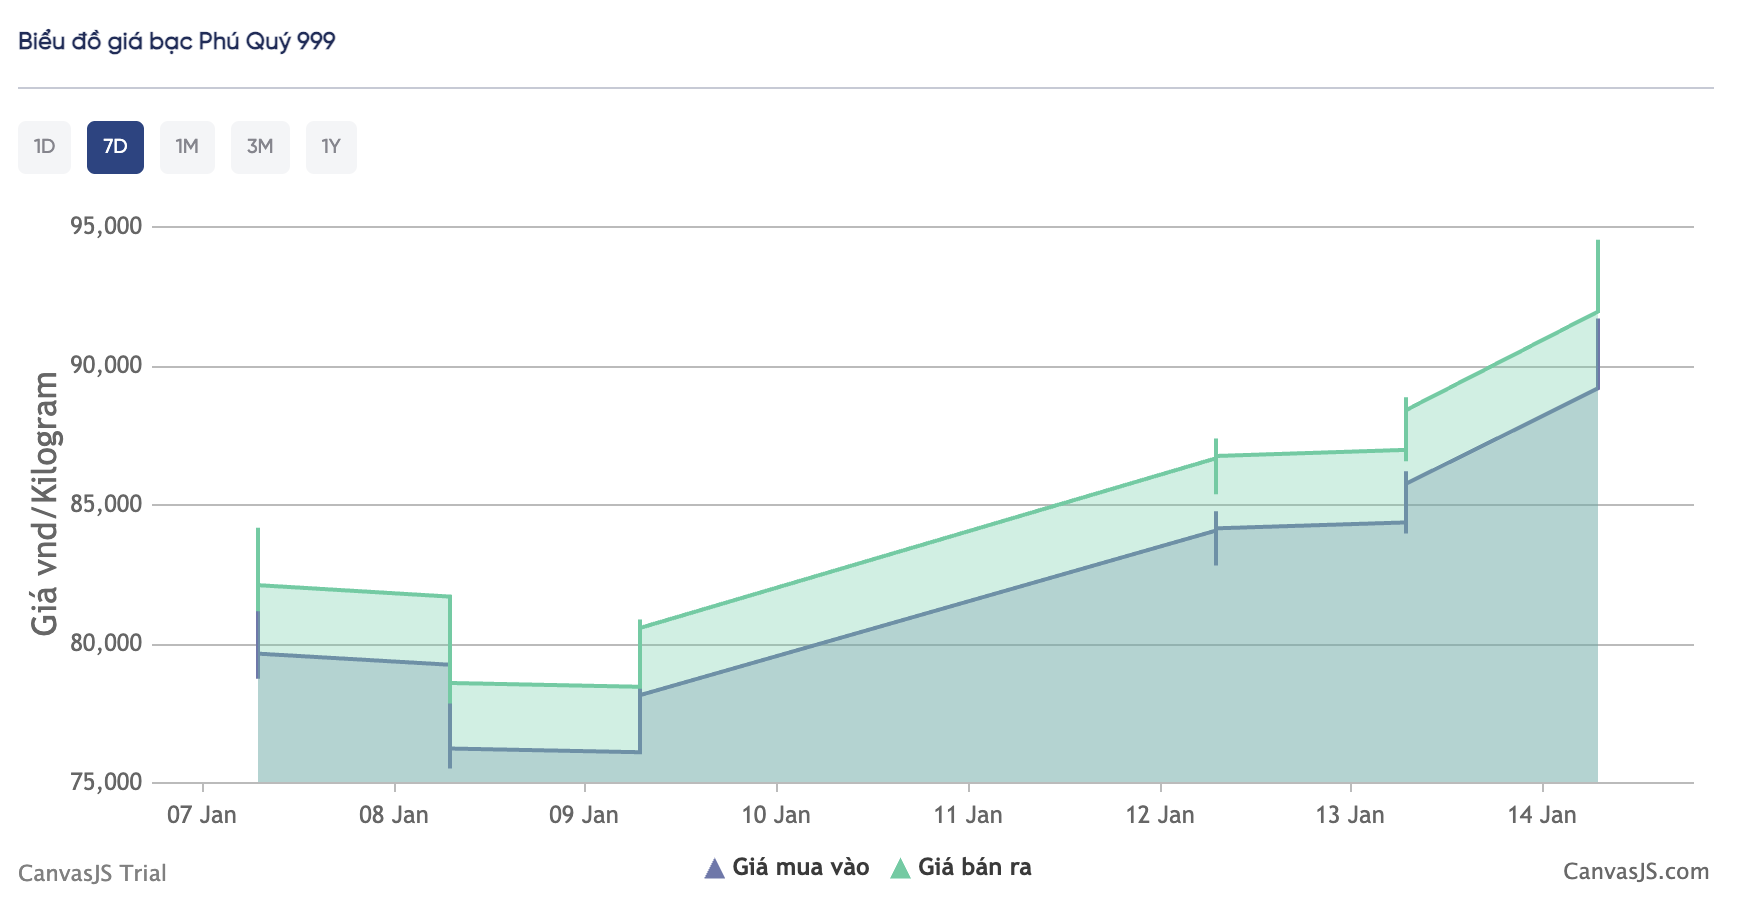Click the 75,000 y-axis label

106,782
